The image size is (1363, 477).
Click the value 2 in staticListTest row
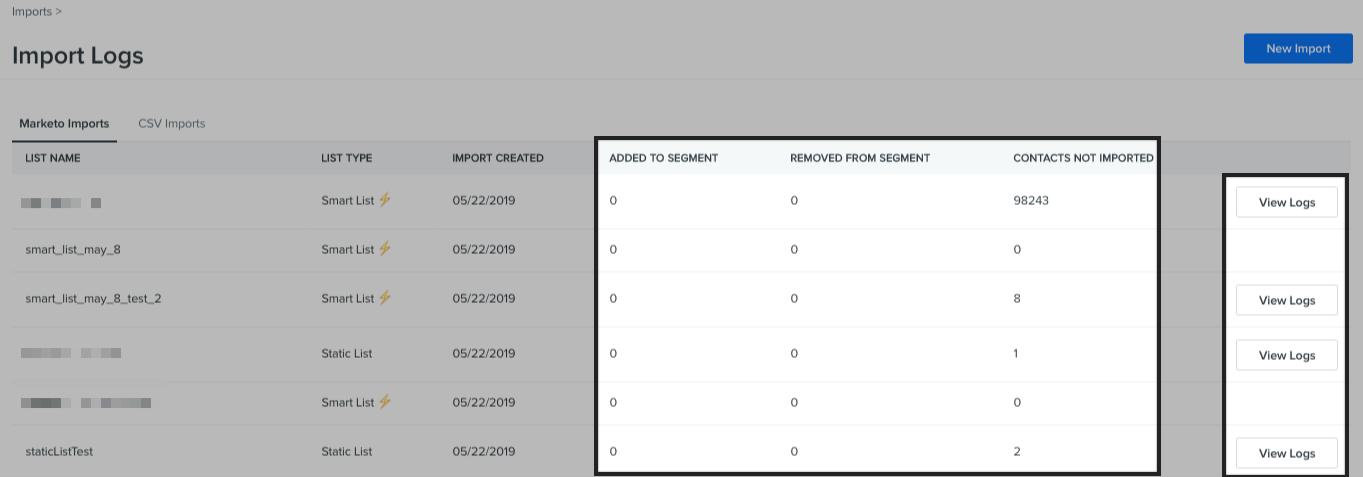1017,452
